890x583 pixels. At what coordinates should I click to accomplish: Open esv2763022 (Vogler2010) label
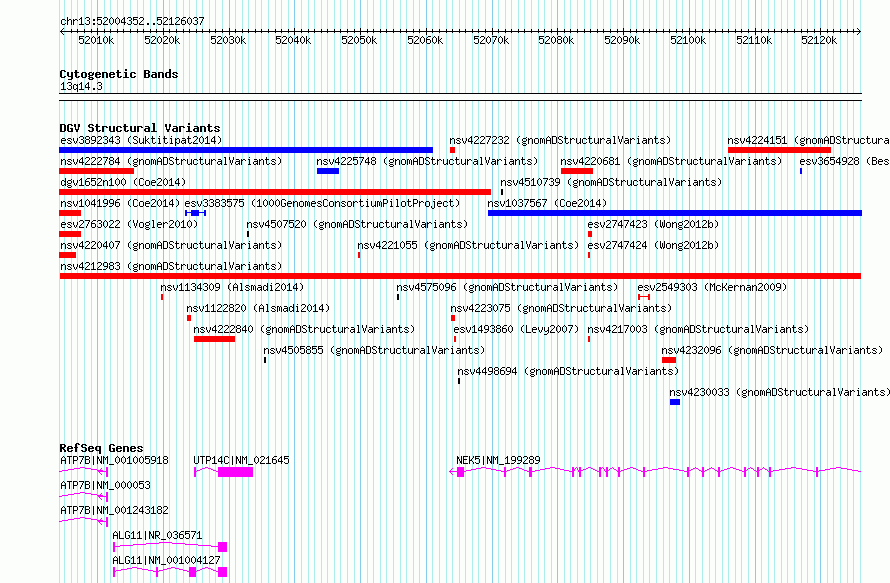coord(129,224)
